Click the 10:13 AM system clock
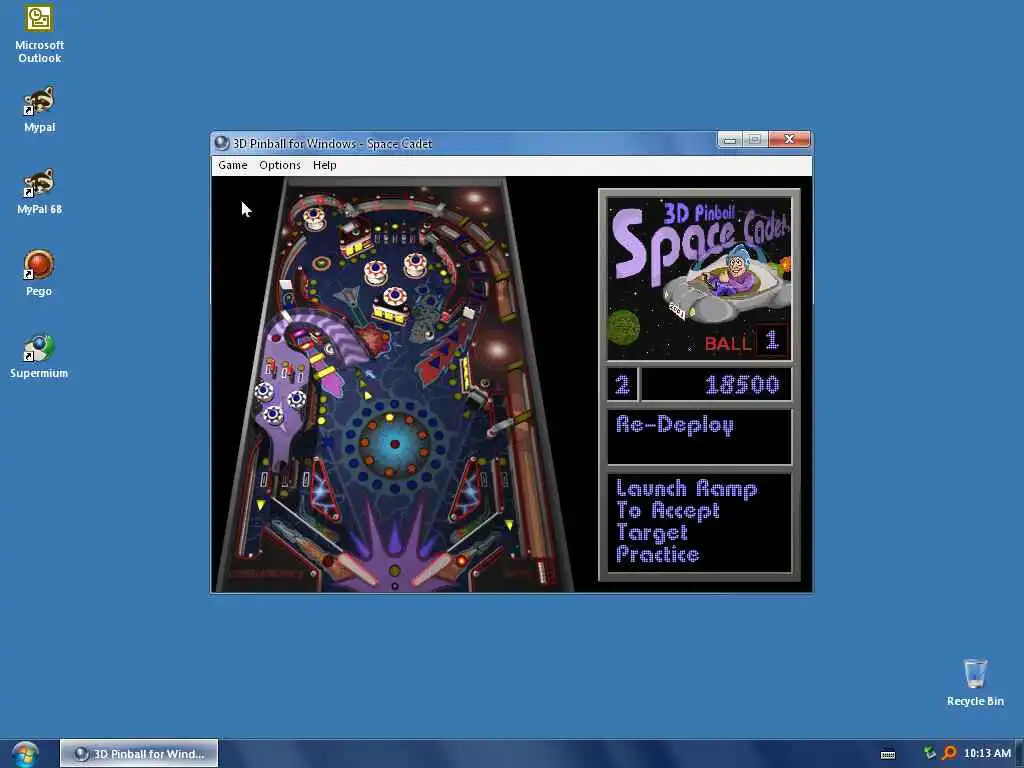The image size is (1024, 768). (987, 754)
